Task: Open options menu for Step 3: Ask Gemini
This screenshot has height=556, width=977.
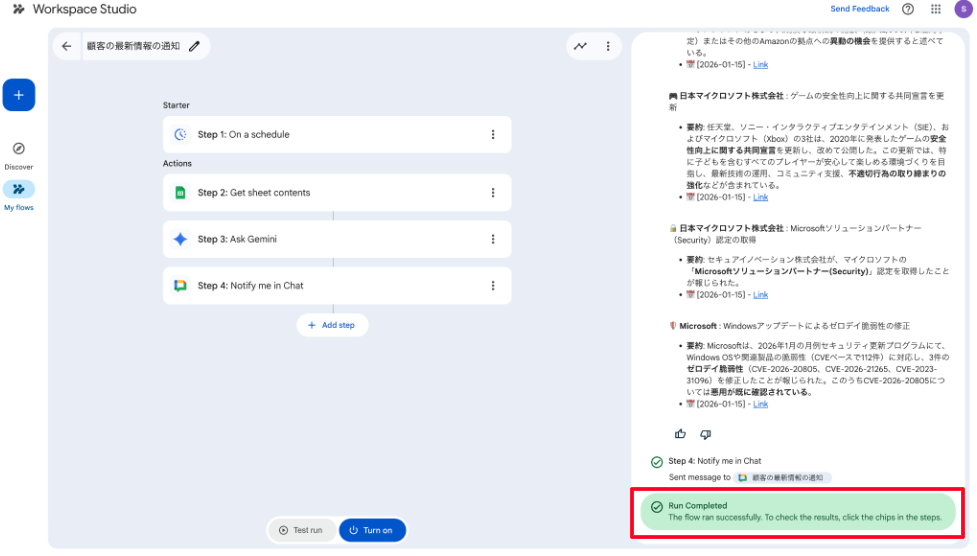Action: coord(493,239)
